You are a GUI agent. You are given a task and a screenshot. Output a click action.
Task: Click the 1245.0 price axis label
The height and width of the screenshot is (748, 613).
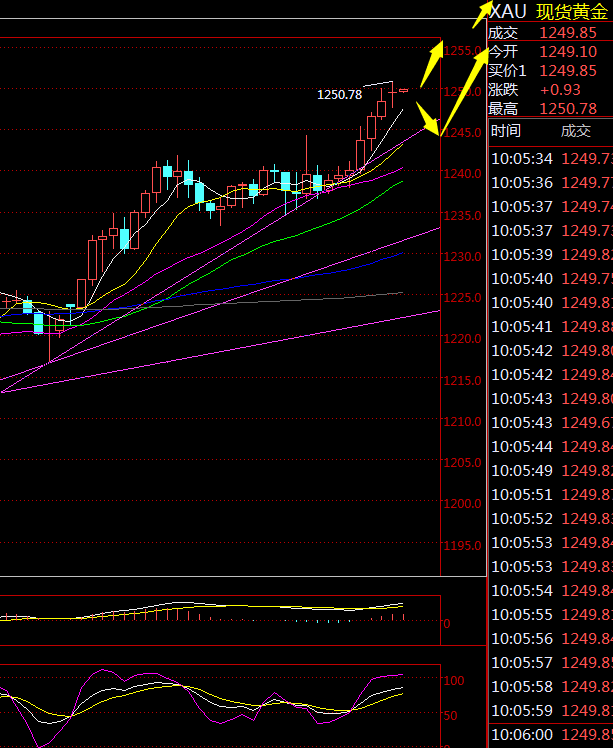462,133
